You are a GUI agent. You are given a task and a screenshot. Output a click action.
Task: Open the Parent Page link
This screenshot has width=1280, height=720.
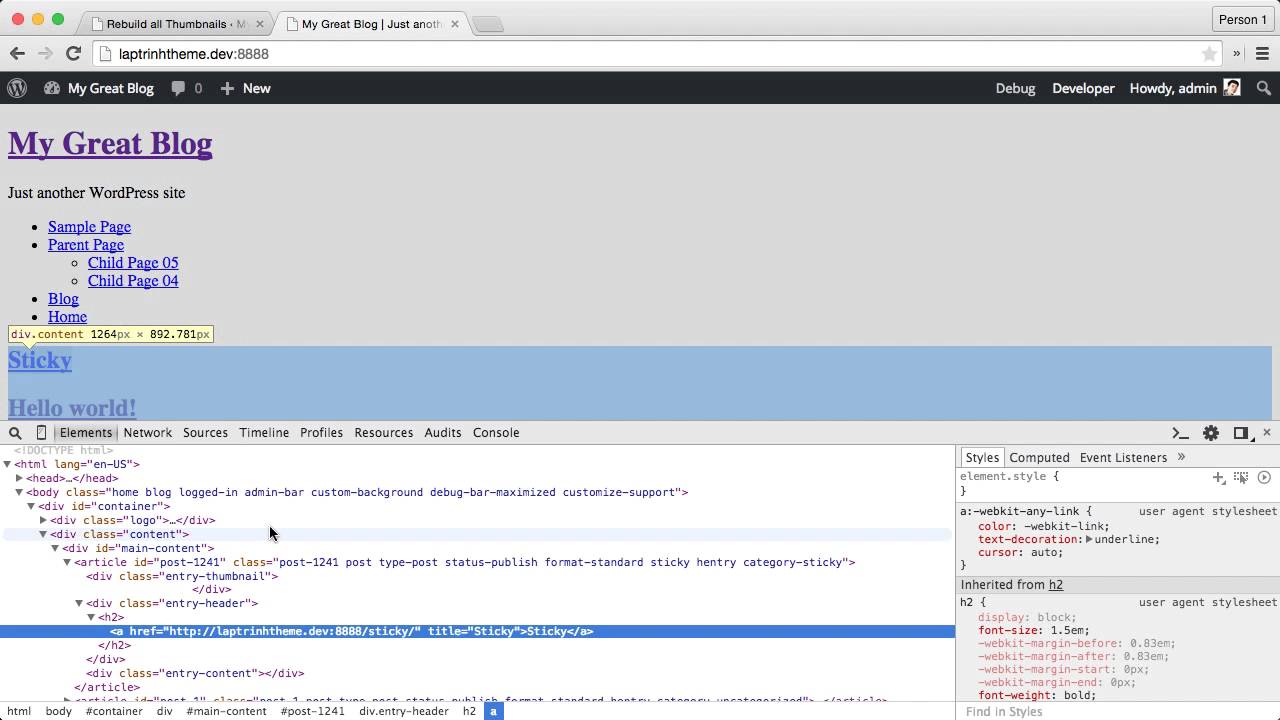coord(86,245)
